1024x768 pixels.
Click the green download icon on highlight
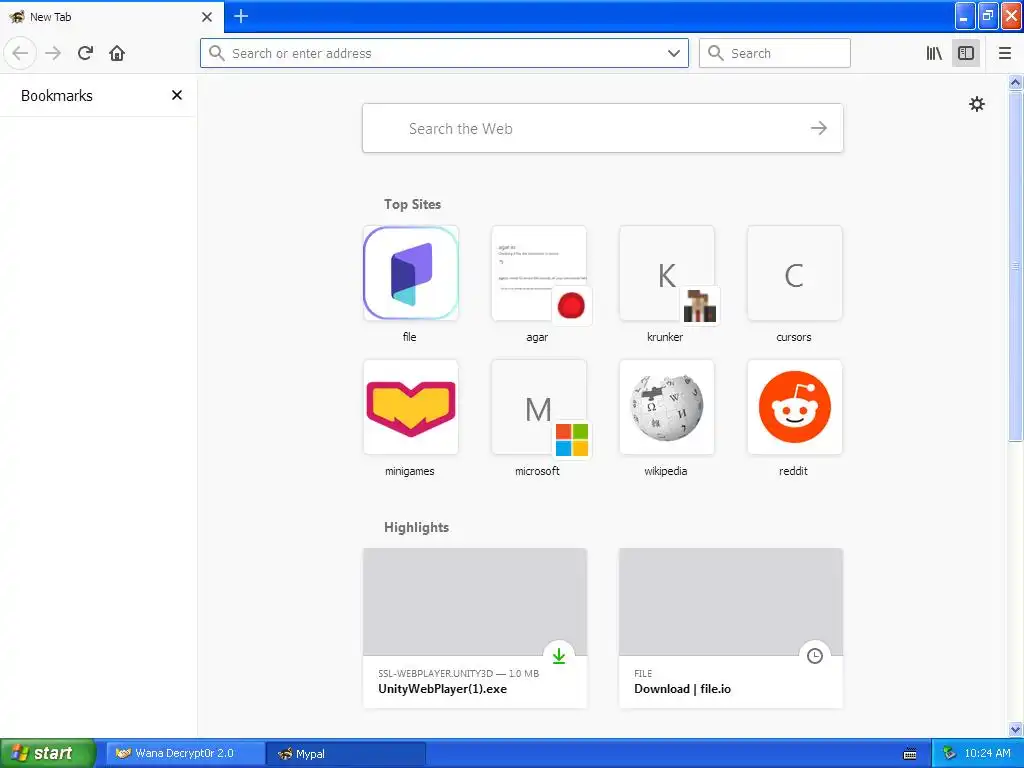pos(559,656)
